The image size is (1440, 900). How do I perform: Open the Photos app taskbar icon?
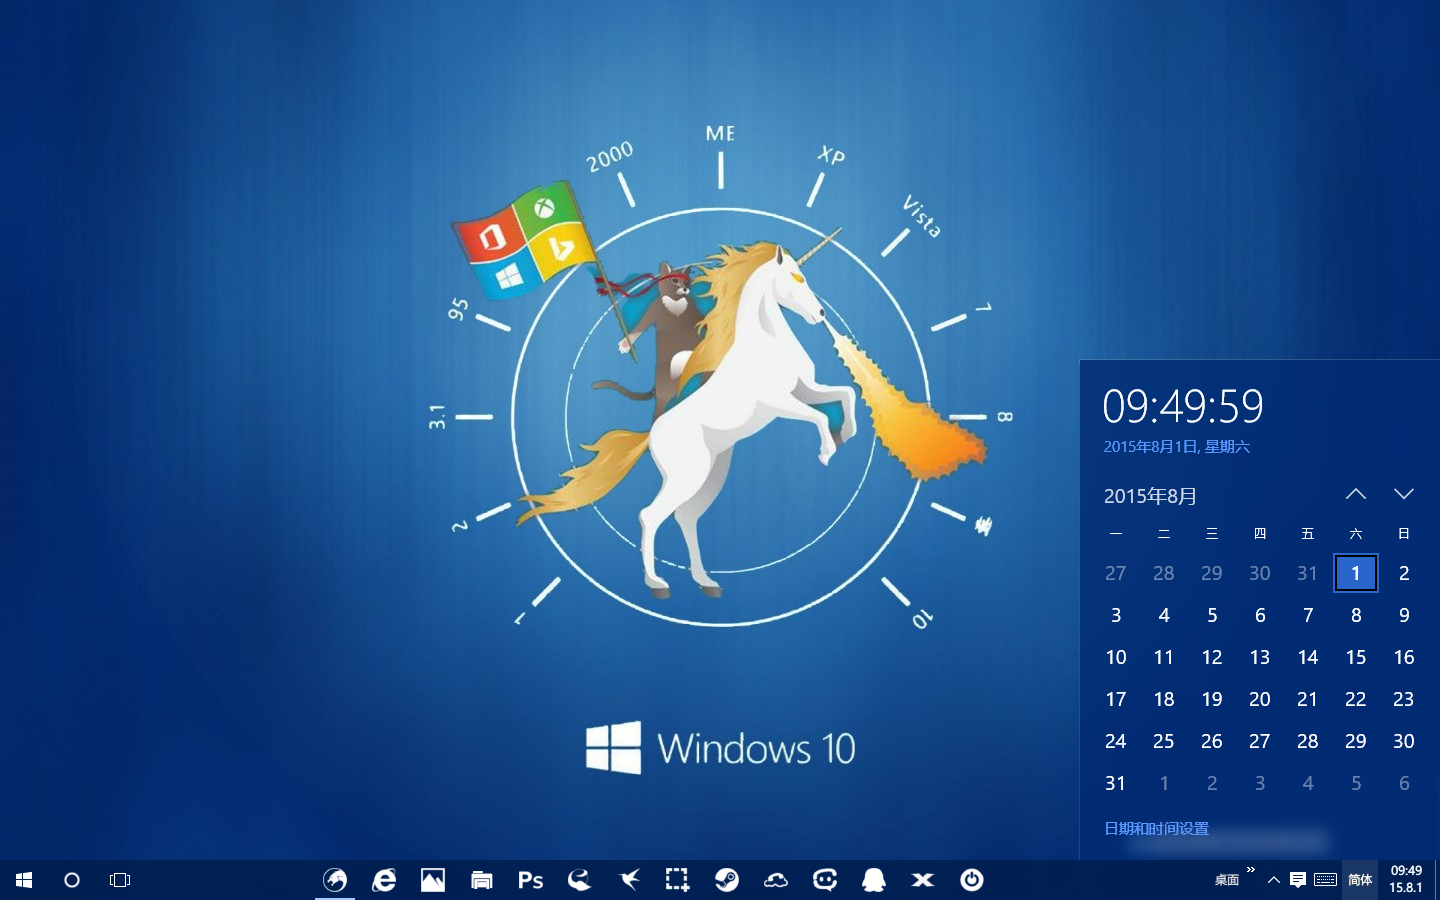click(x=433, y=880)
